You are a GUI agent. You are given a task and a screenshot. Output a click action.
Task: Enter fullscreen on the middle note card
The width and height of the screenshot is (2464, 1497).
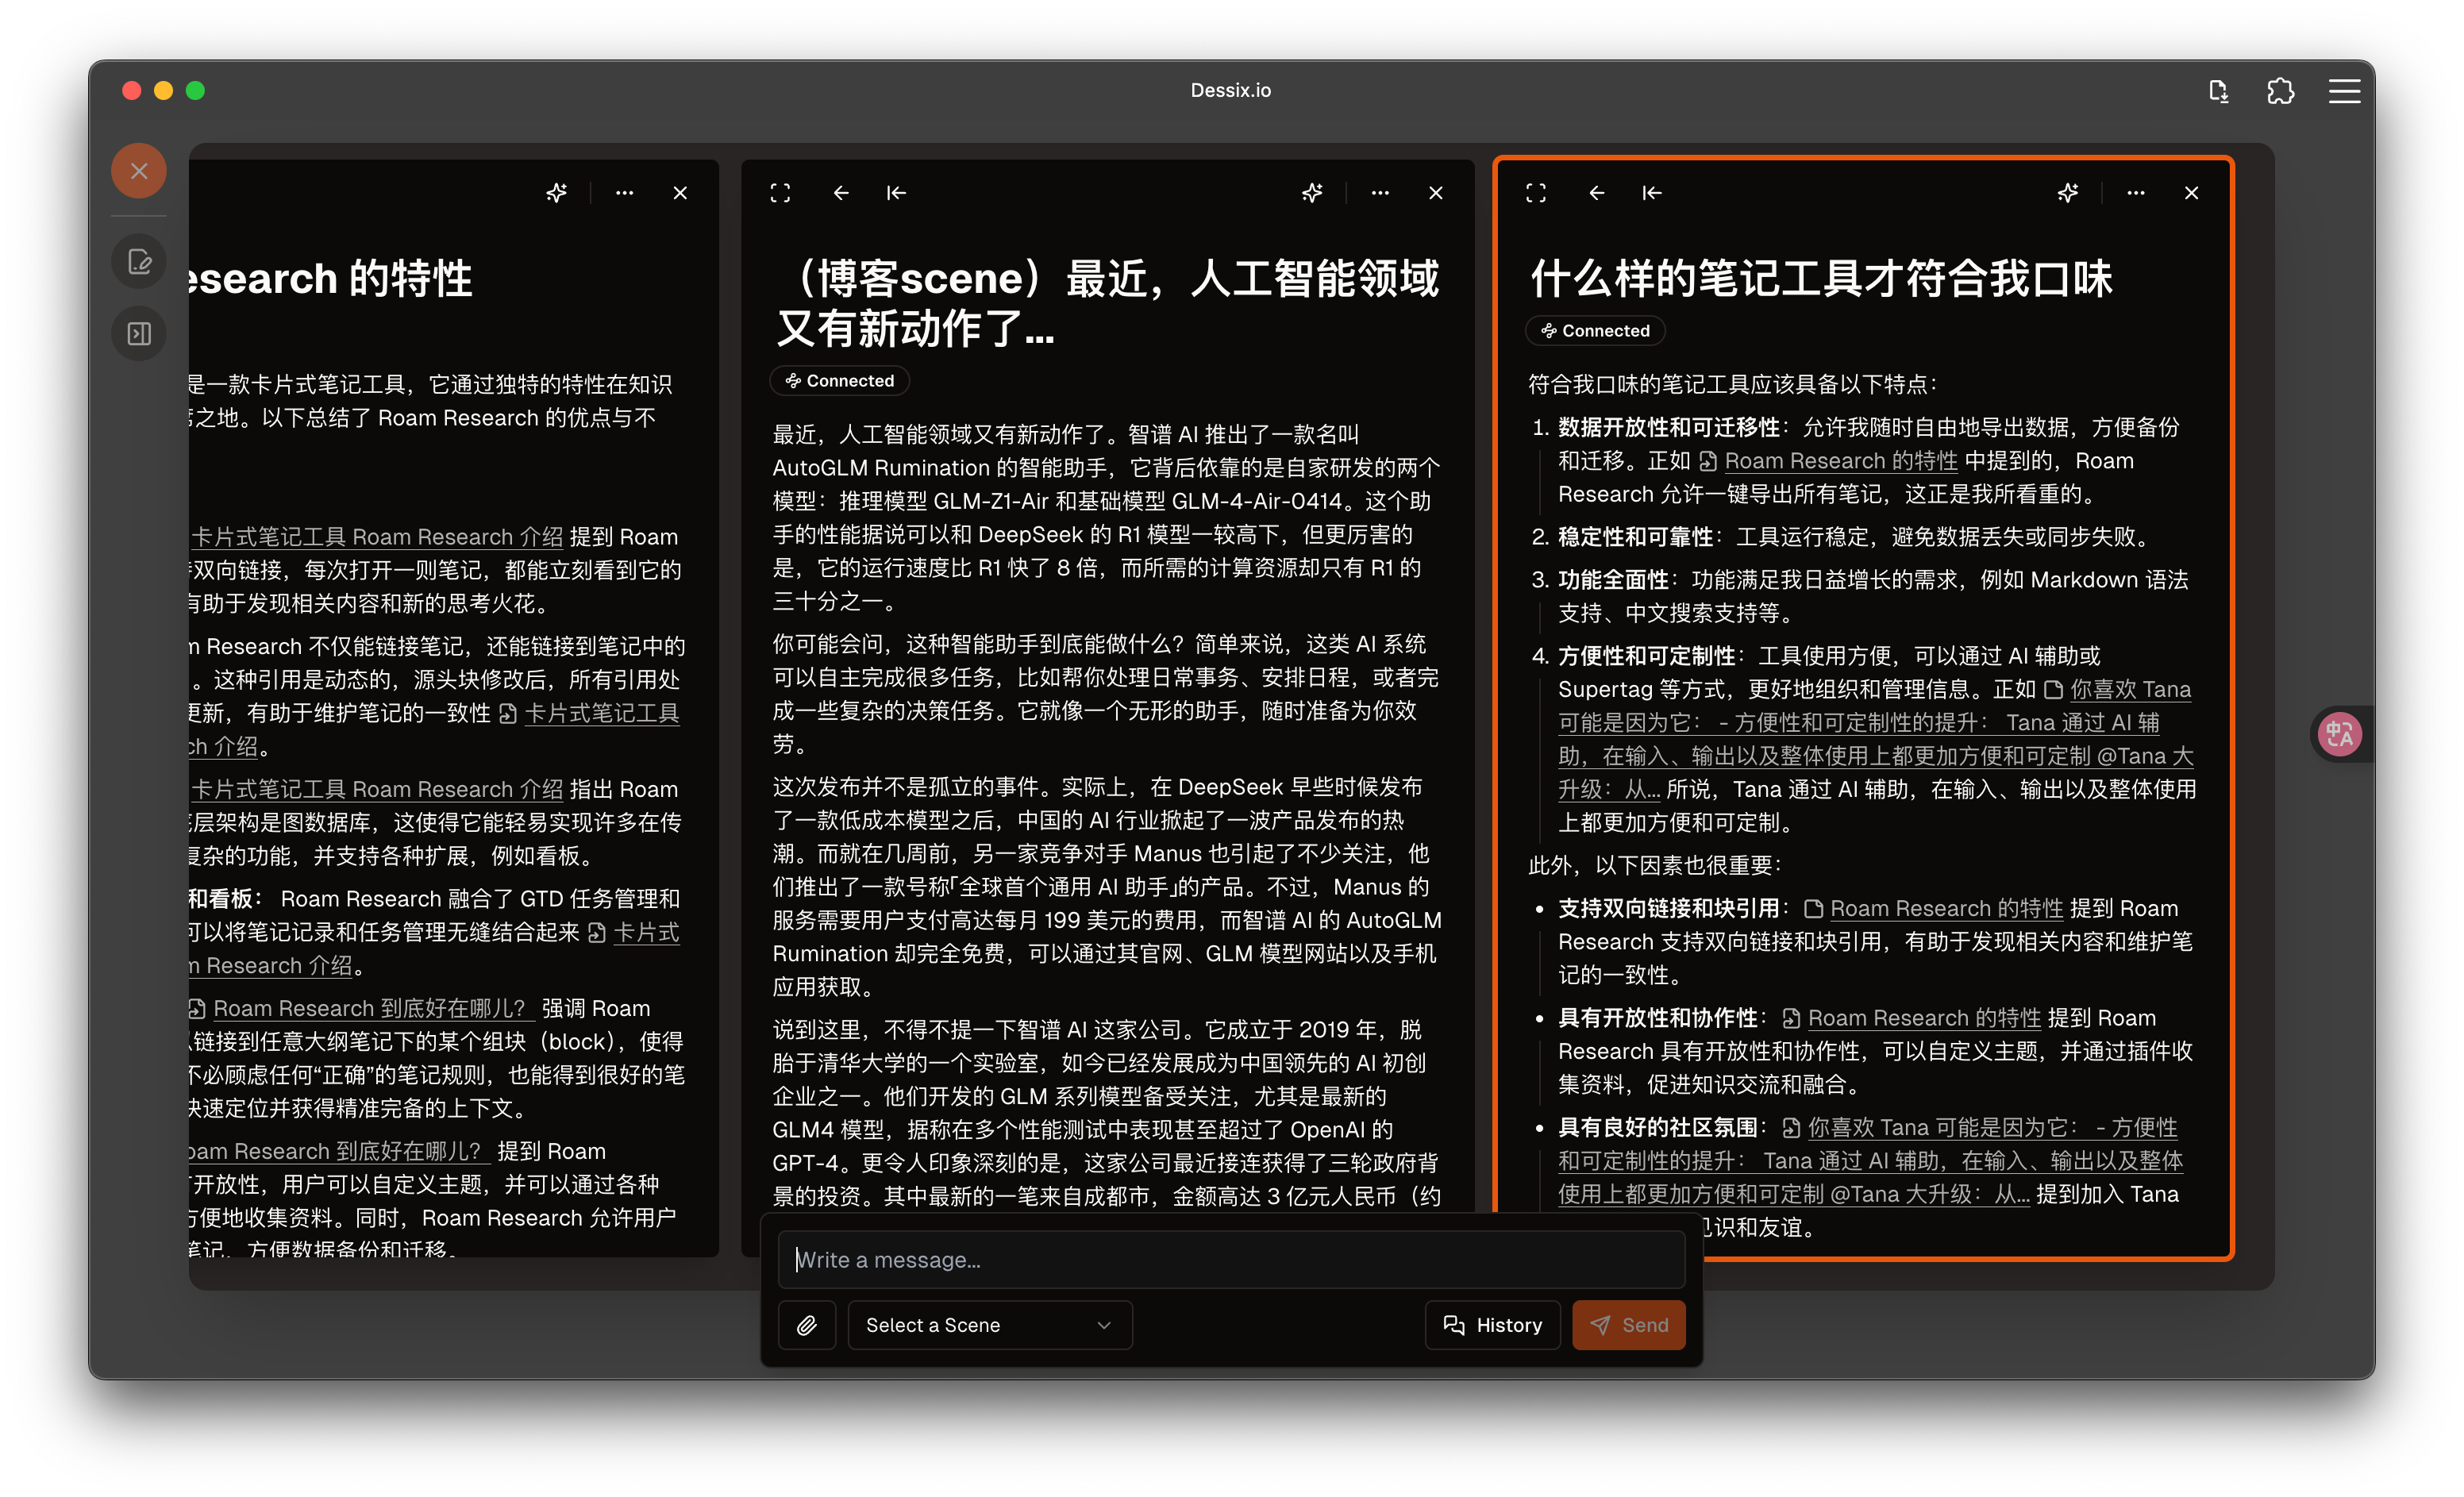(x=780, y=192)
